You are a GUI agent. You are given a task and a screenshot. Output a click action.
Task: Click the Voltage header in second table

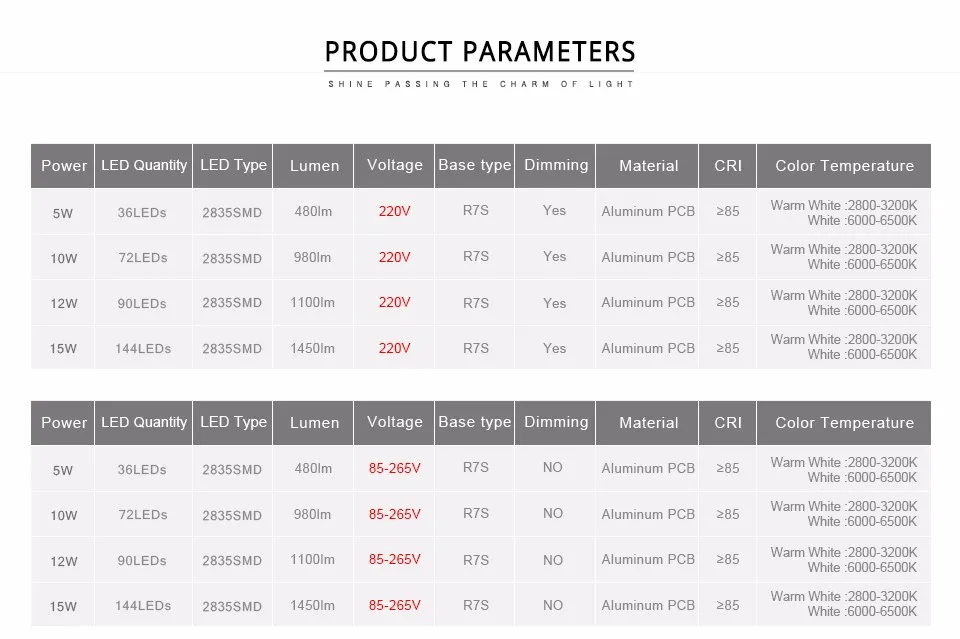click(x=394, y=422)
